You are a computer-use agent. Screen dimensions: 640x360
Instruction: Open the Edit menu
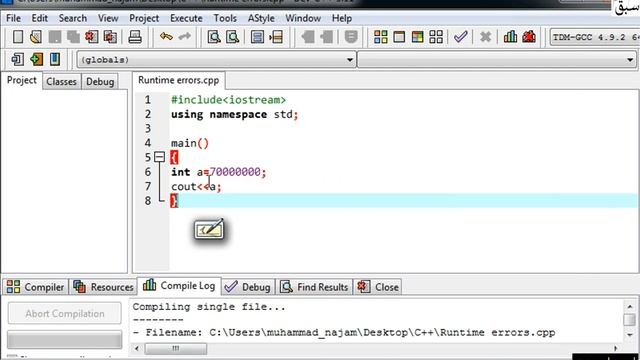pos(40,18)
